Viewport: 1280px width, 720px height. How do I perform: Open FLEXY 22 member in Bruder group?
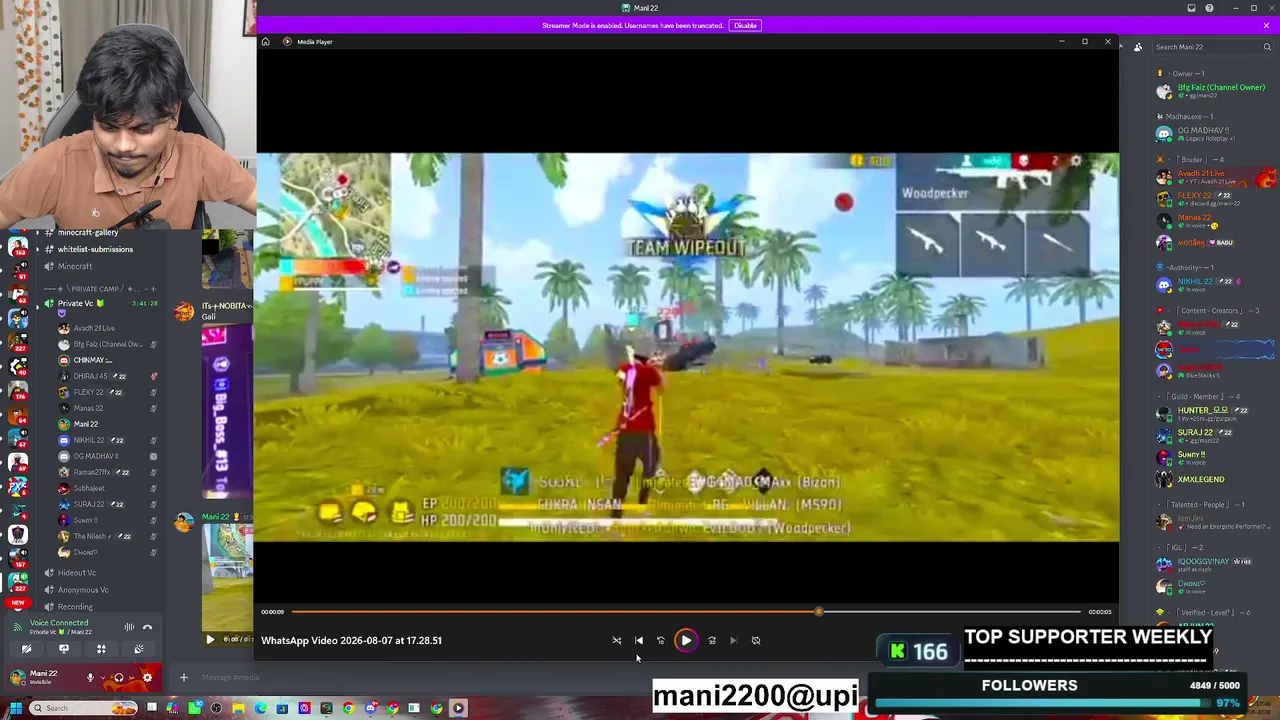tap(1212, 199)
